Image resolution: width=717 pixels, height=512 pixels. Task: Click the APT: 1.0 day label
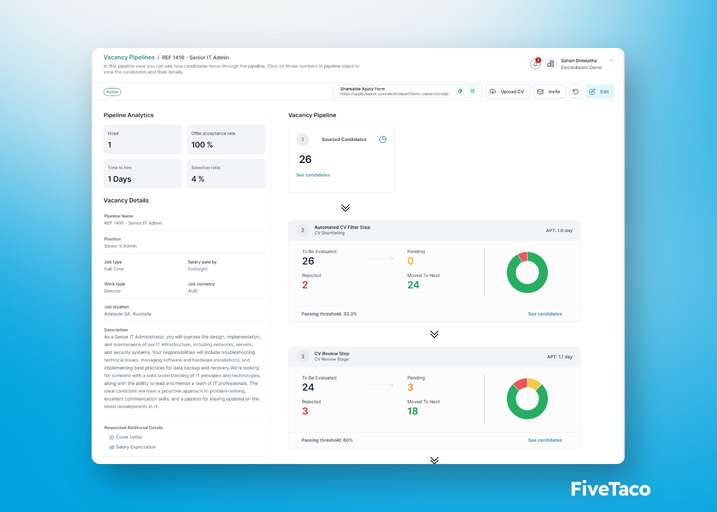pyautogui.click(x=559, y=230)
